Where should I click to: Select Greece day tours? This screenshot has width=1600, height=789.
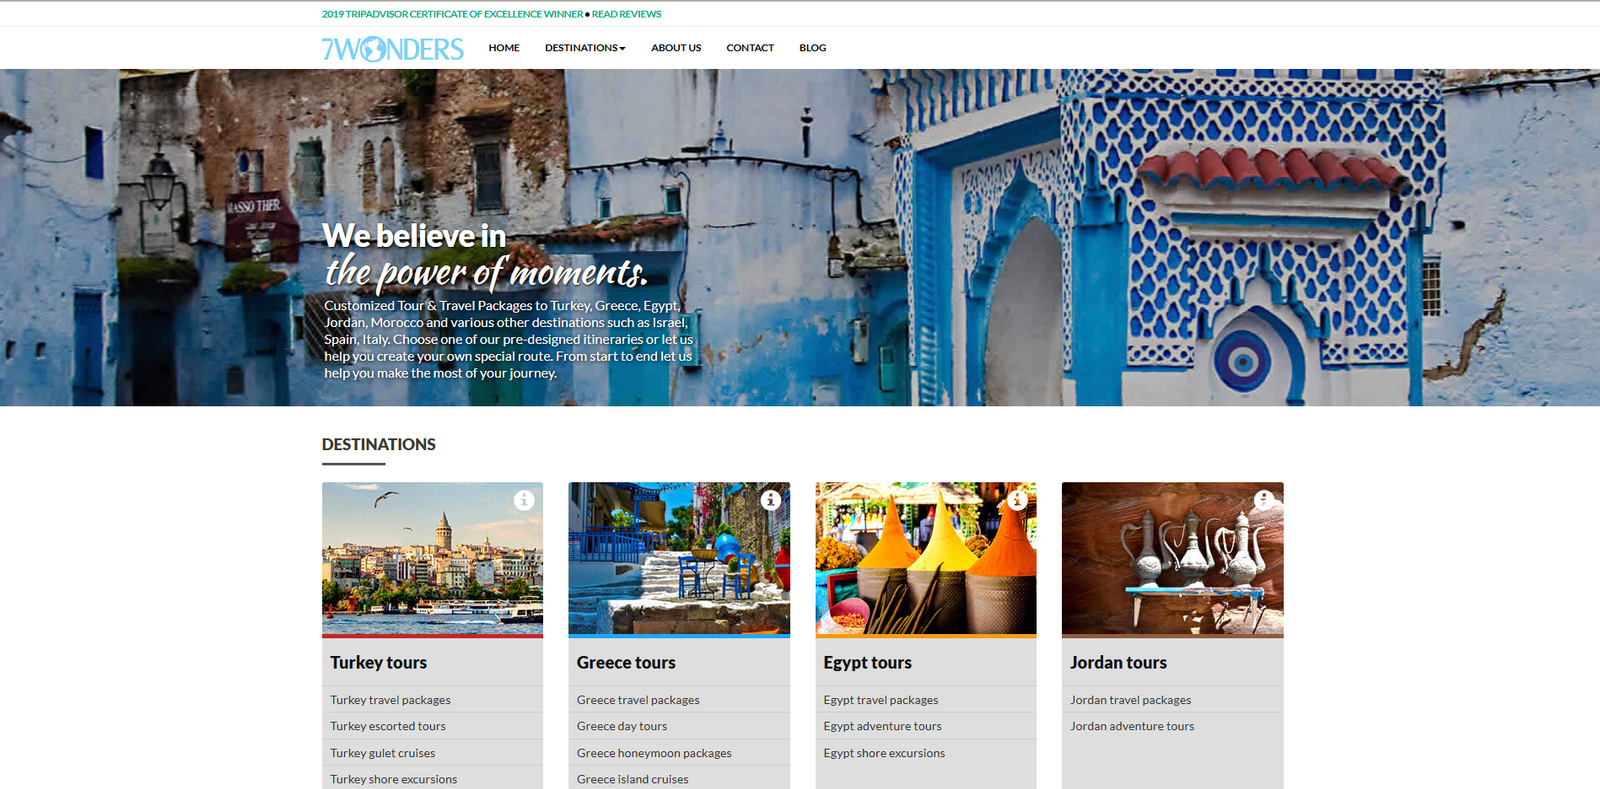622,726
